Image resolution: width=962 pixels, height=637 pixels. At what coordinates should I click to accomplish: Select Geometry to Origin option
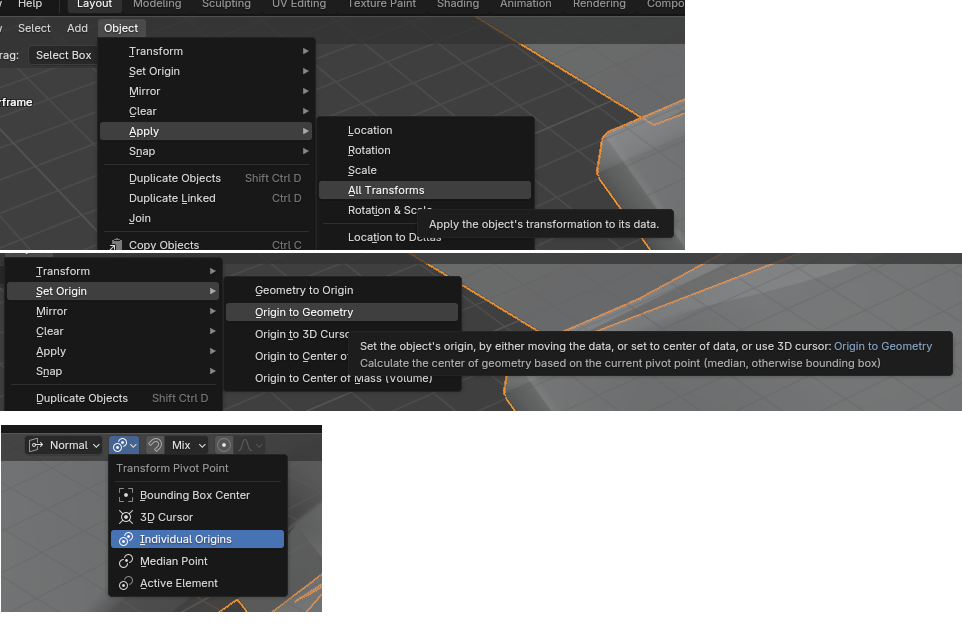coord(342,290)
